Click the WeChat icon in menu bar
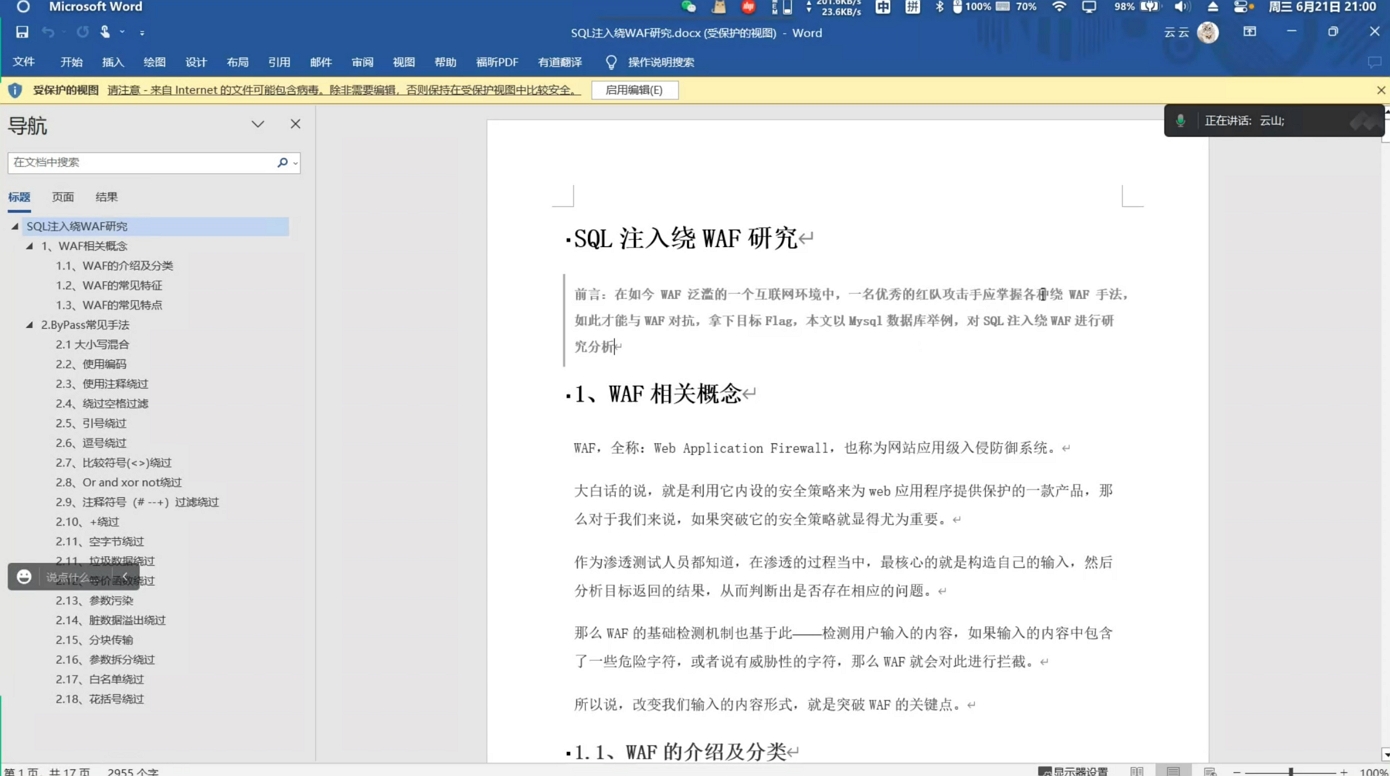This screenshot has width=1390, height=776. (688, 7)
